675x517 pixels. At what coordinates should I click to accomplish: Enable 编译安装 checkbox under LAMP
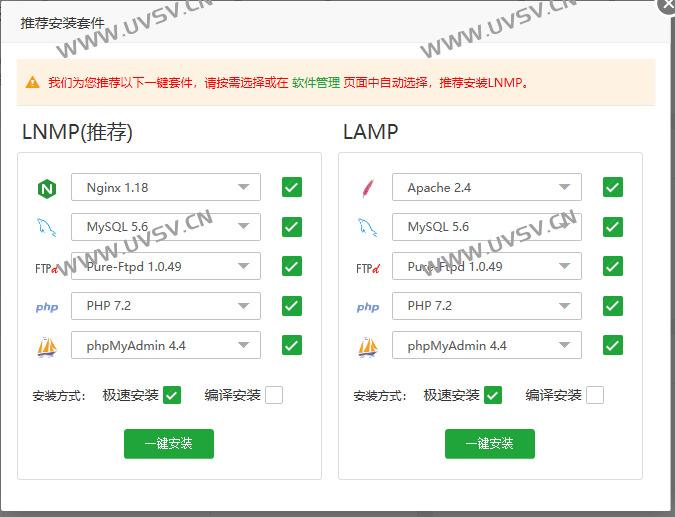(x=595, y=395)
